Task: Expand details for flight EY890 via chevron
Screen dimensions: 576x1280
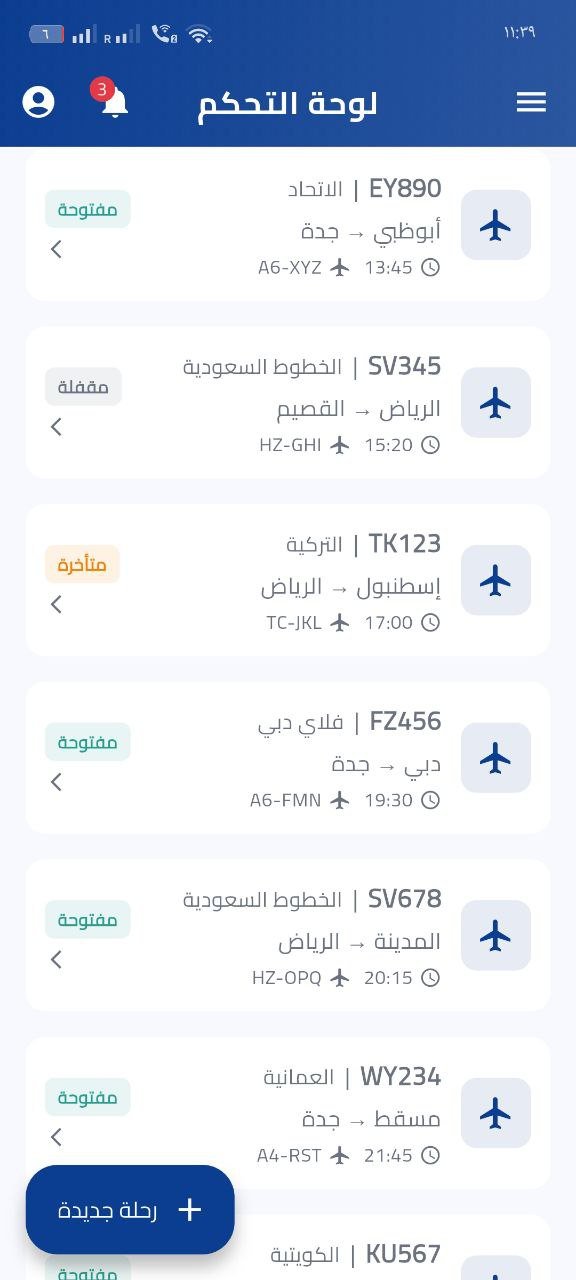Action: pos(56,249)
